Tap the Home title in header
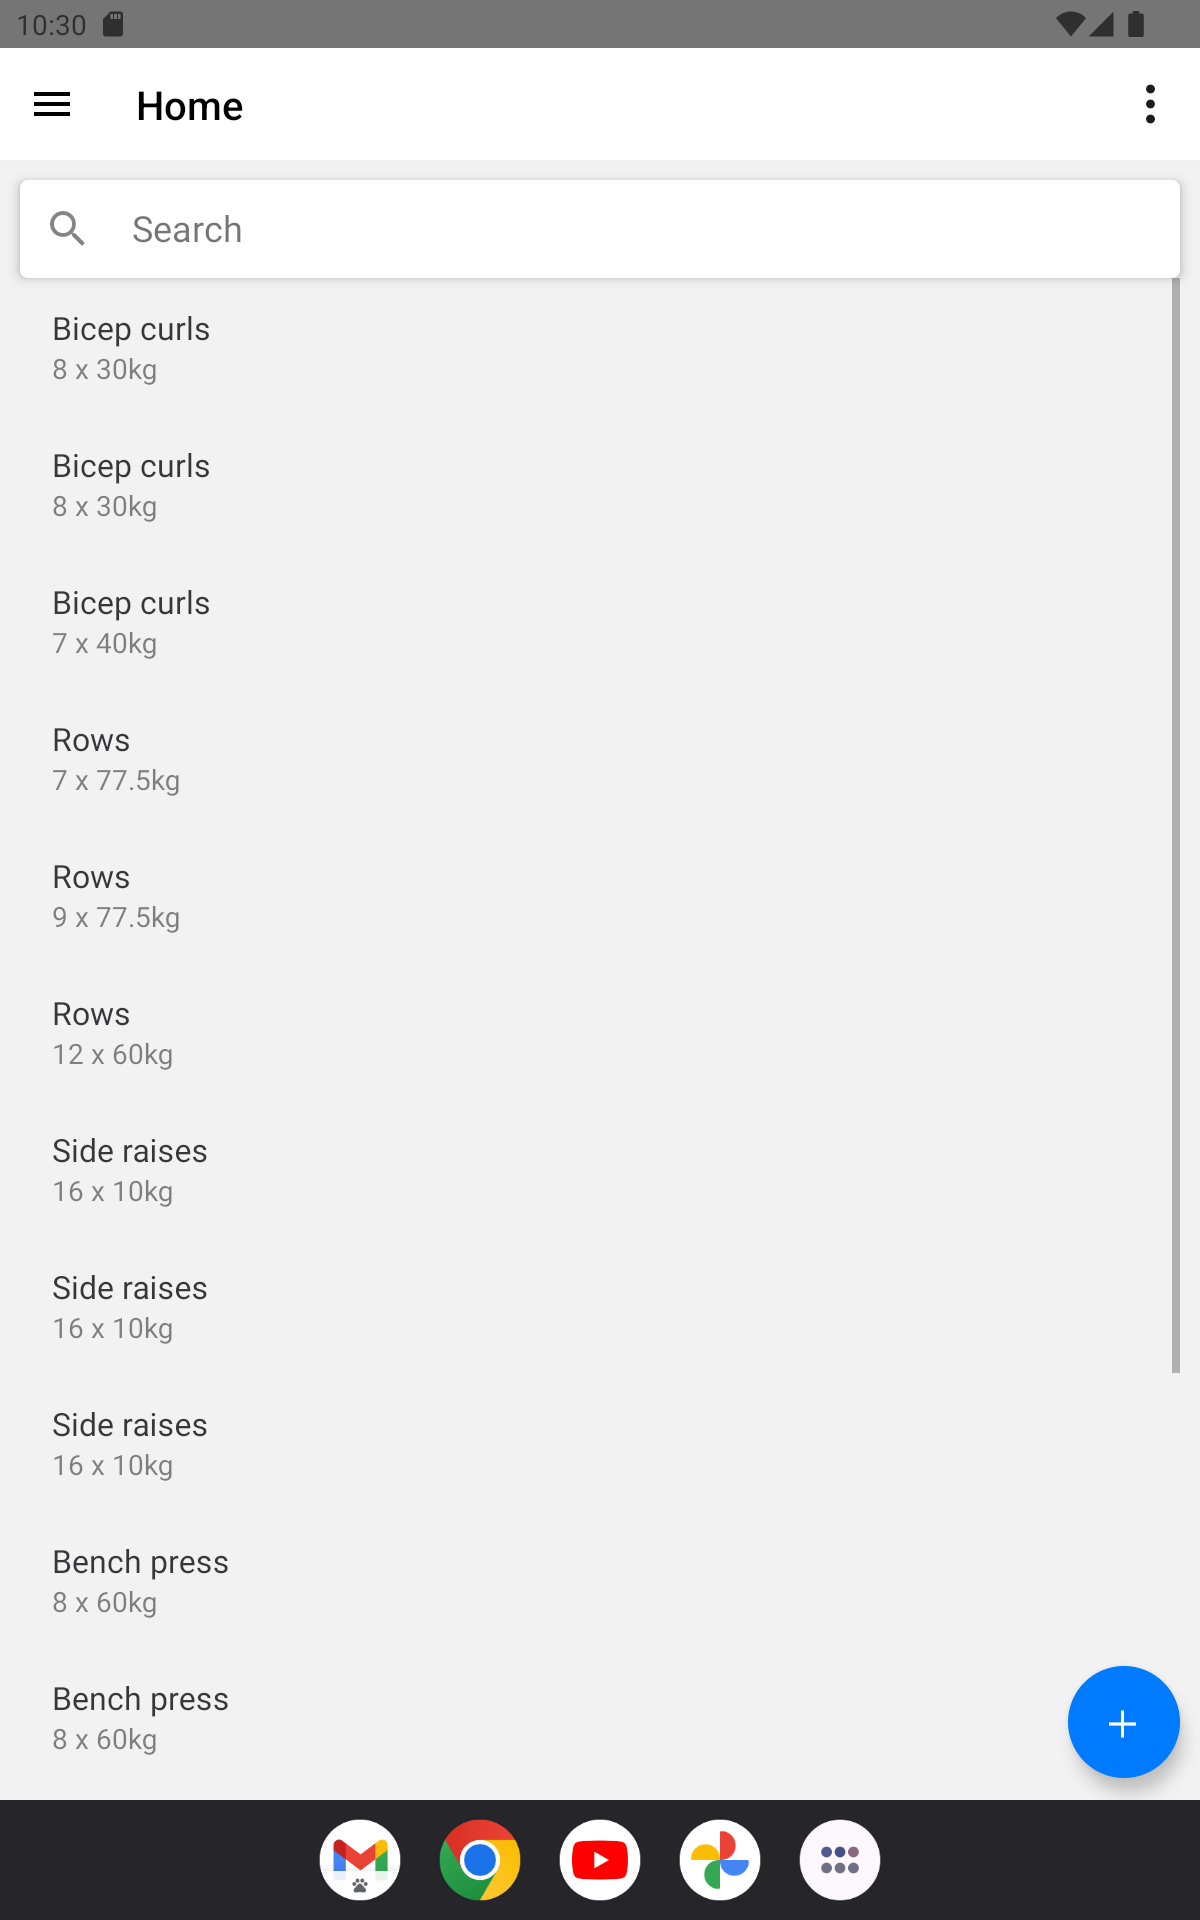Image resolution: width=1200 pixels, height=1920 pixels. point(190,106)
